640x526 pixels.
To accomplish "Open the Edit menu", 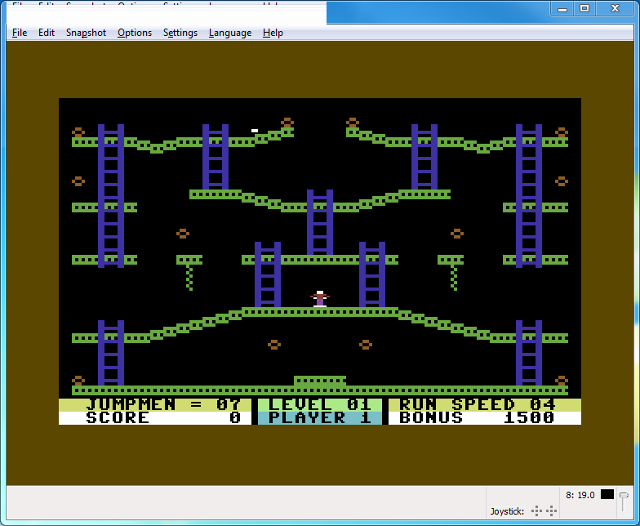I will (x=46, y=33).
